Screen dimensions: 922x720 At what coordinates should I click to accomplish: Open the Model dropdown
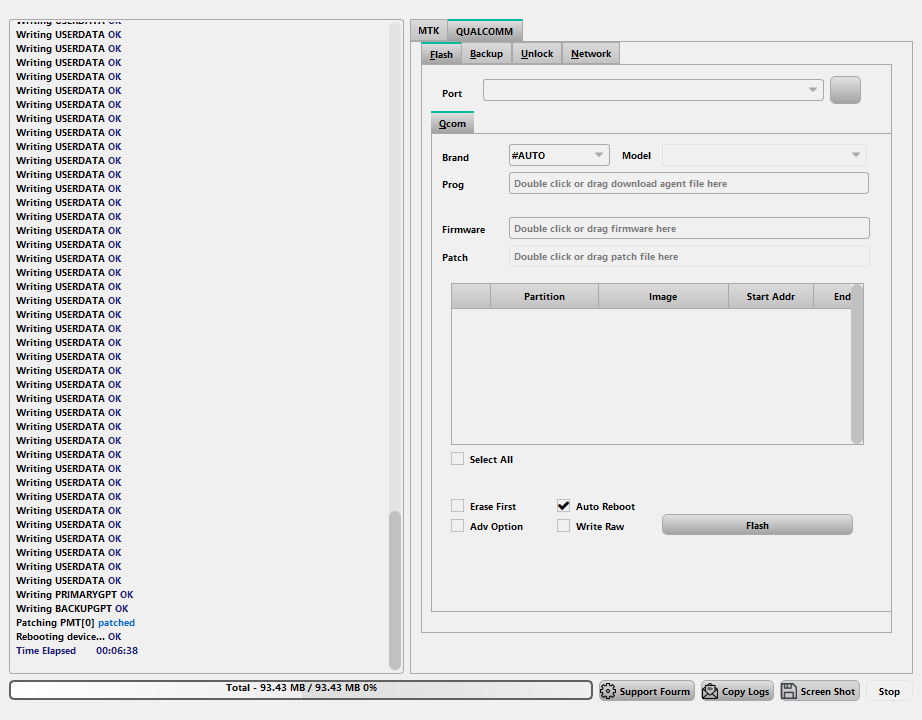856,155
